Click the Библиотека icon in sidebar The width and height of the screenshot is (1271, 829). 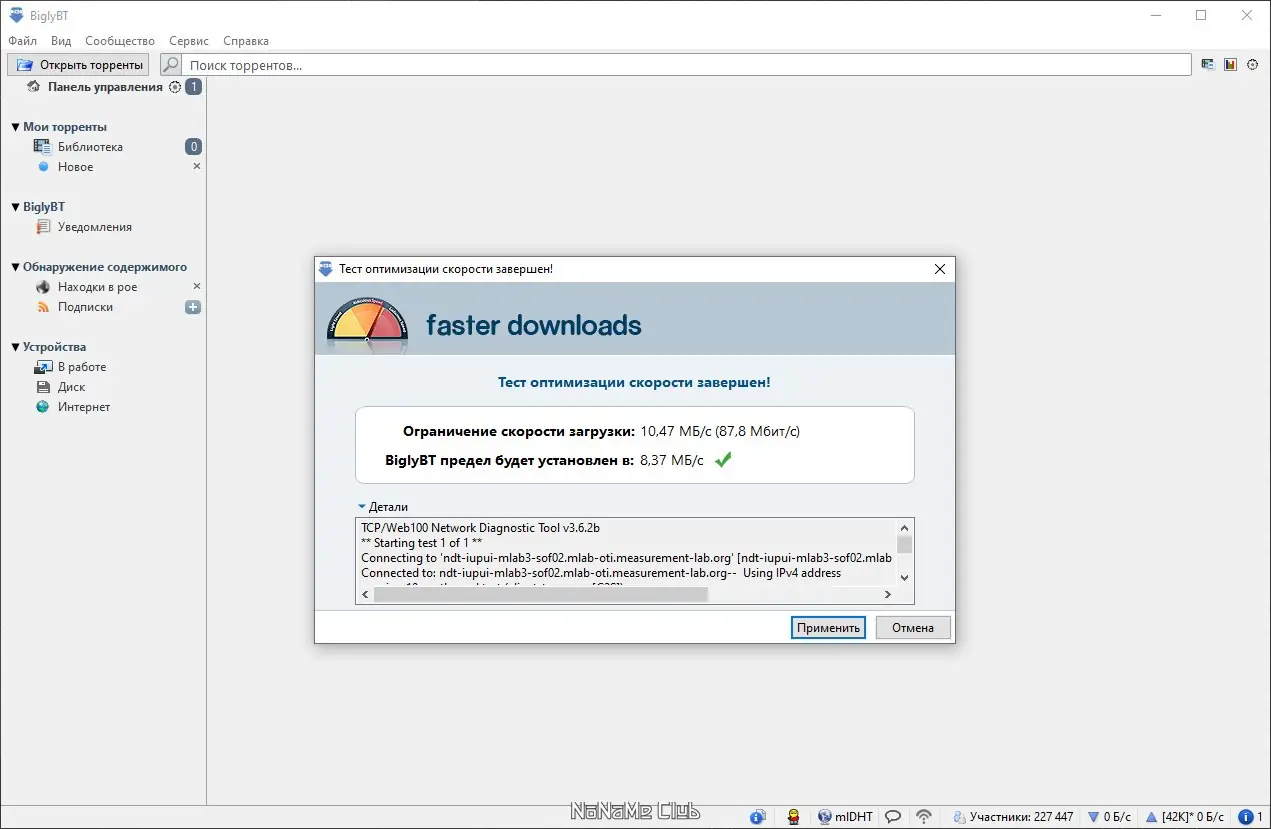point(42,147)
